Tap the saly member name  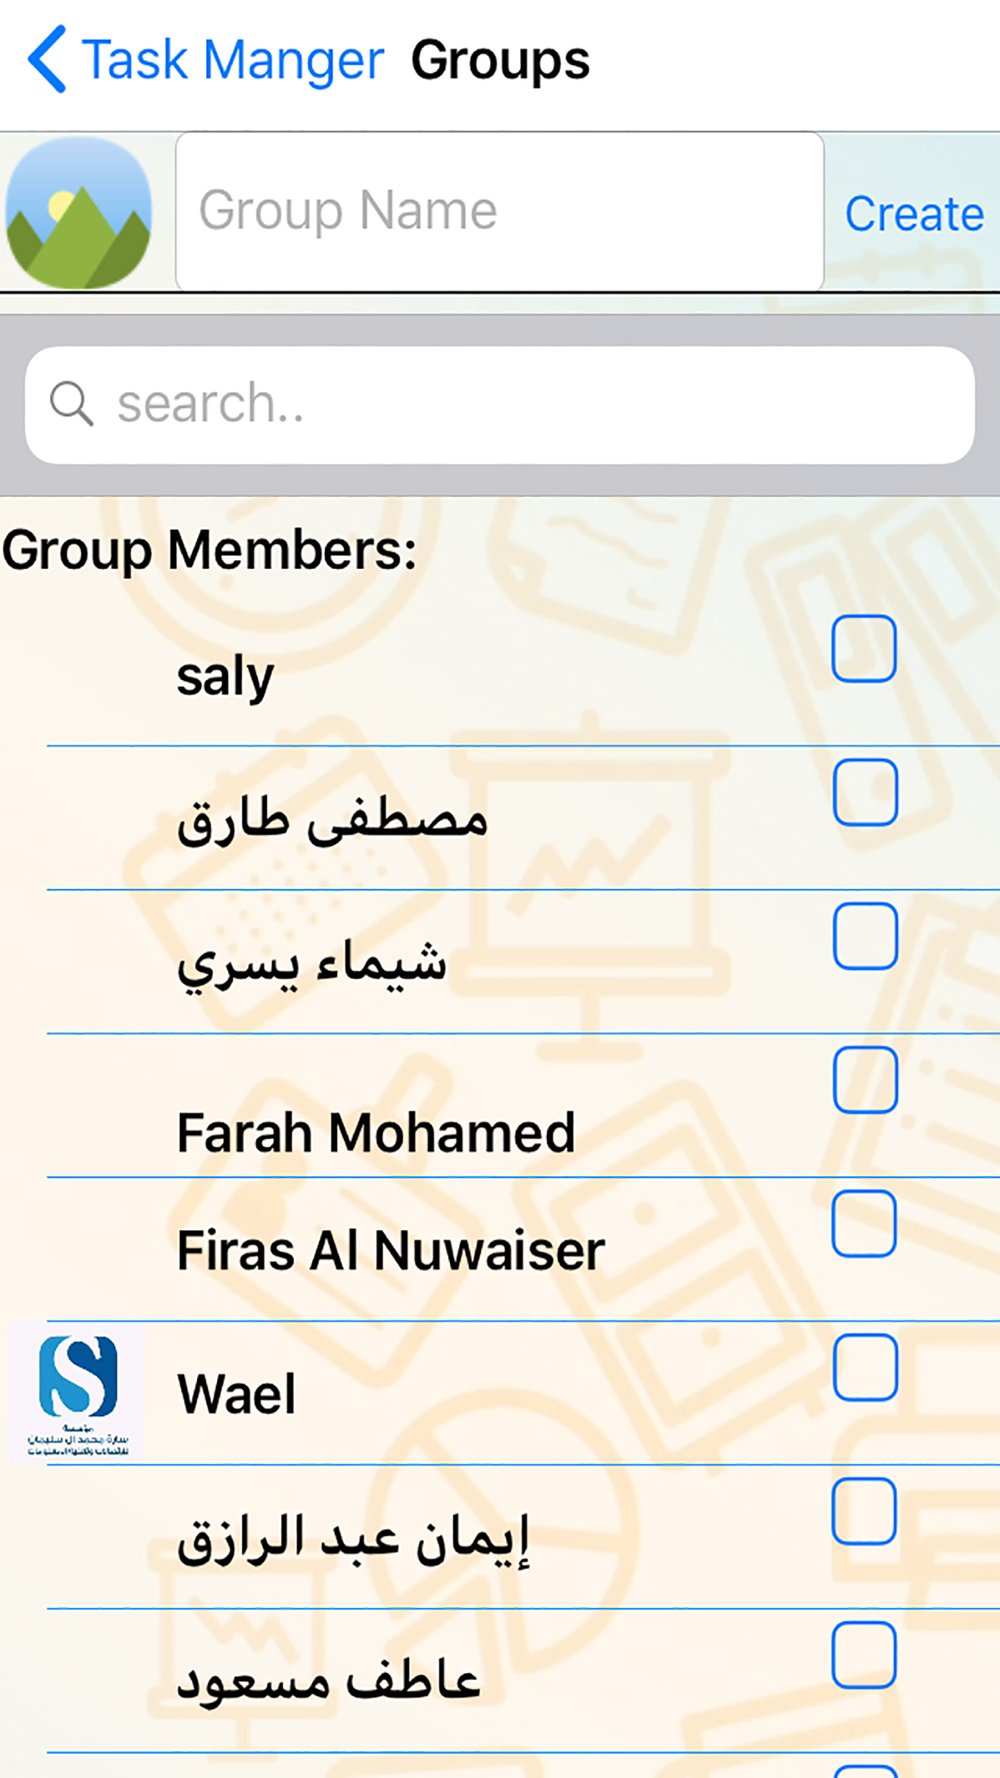tap(225, 677)
